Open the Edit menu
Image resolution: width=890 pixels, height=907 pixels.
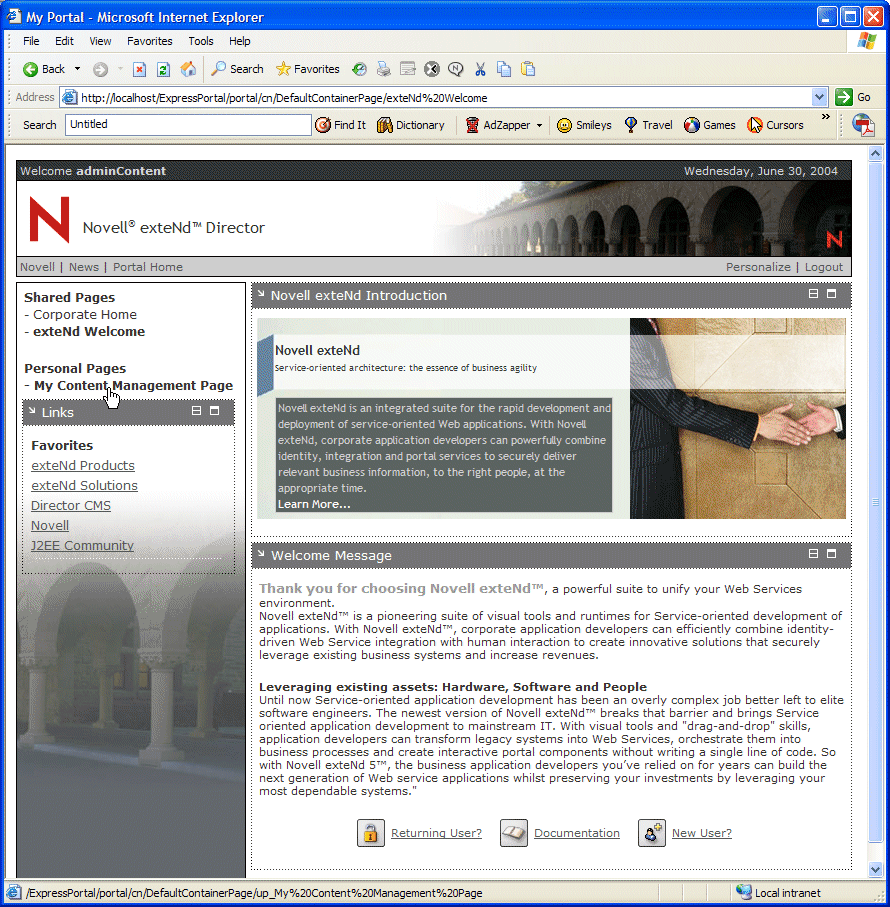[x=64, y=41]
